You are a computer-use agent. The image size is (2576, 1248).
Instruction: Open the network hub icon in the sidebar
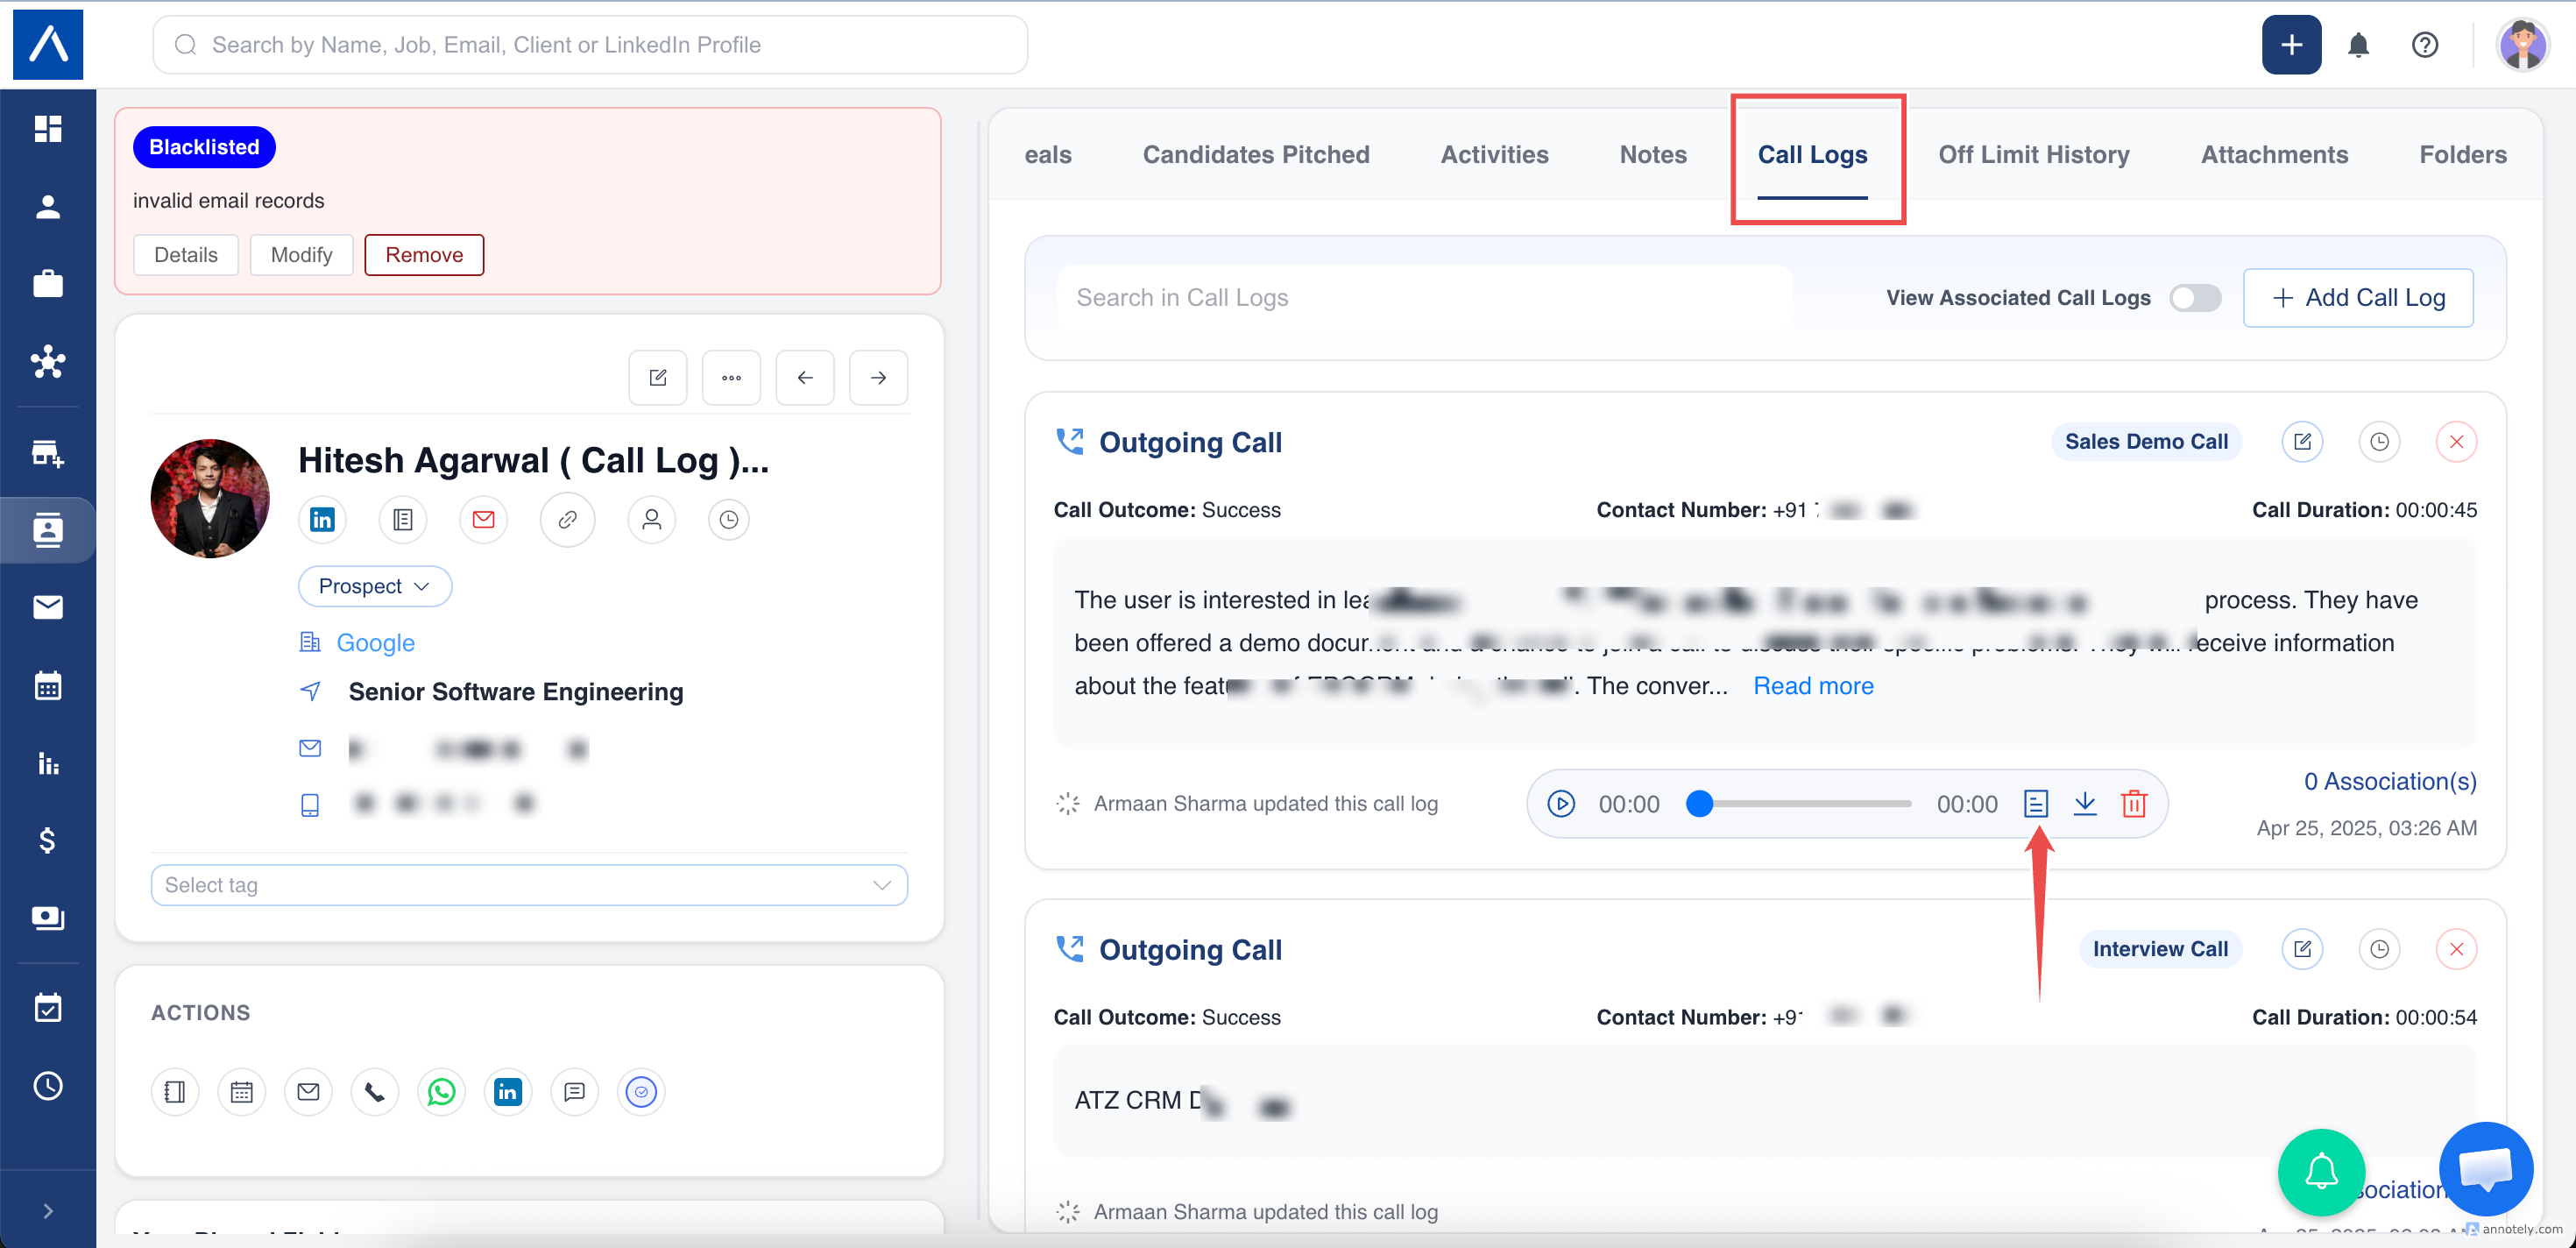(48, 361)
